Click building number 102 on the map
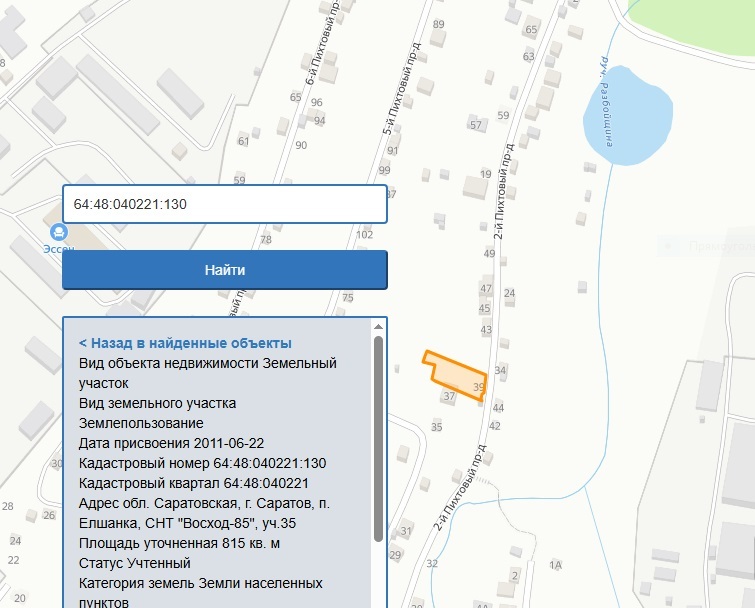The height and width of the screenshot is (608, 755). click(x=364, y=235)
